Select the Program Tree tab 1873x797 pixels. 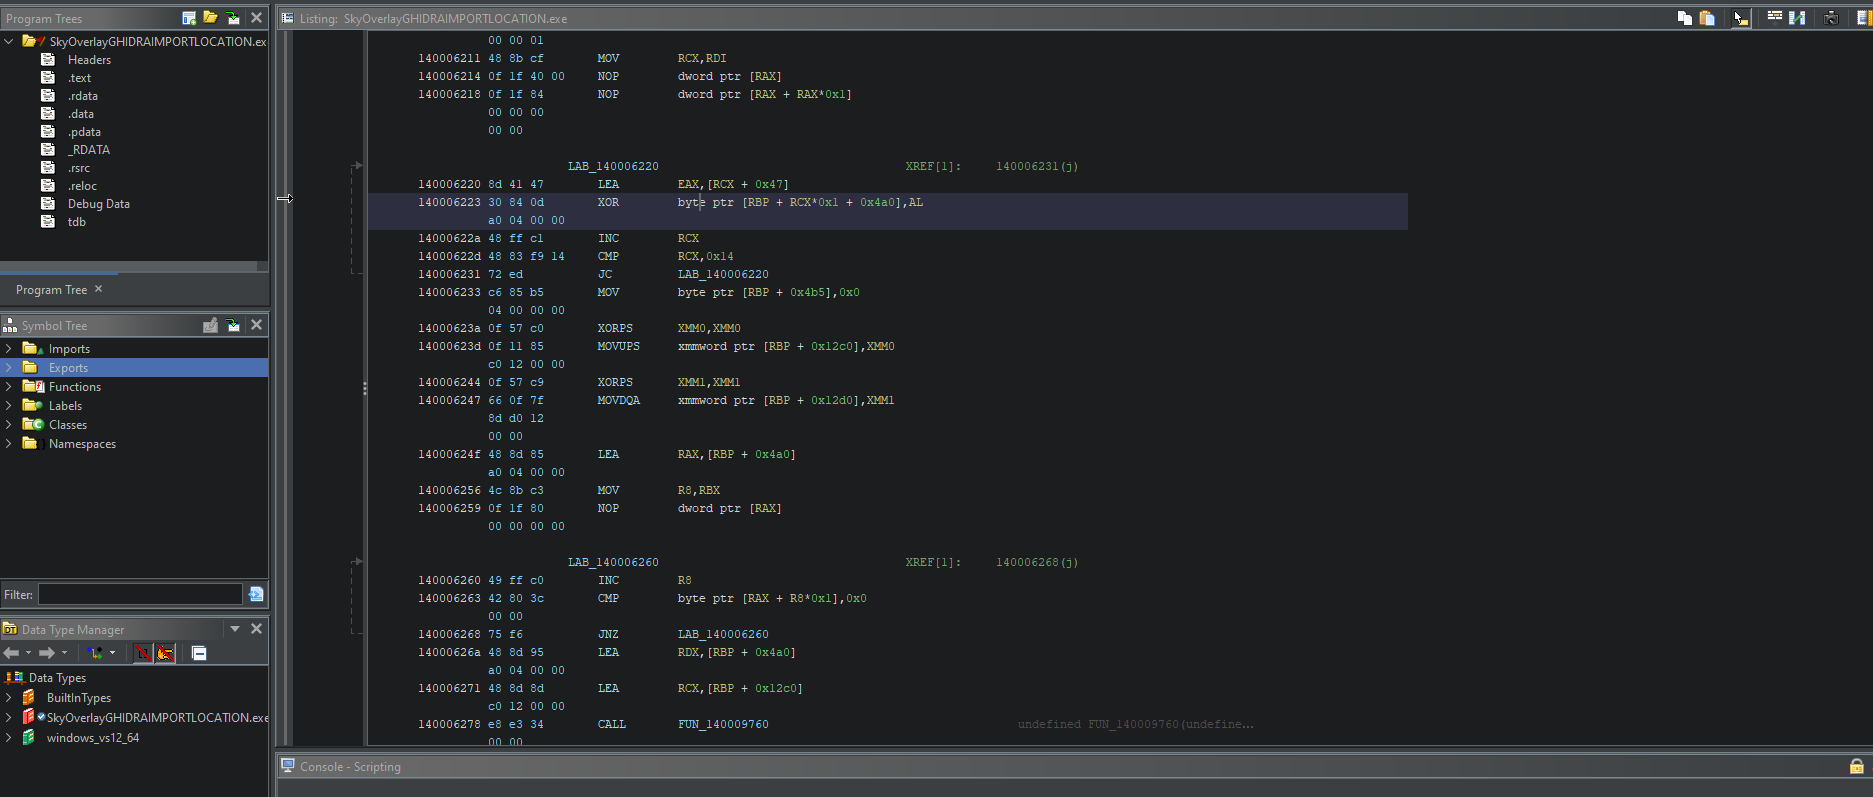(x=52, y=290)
